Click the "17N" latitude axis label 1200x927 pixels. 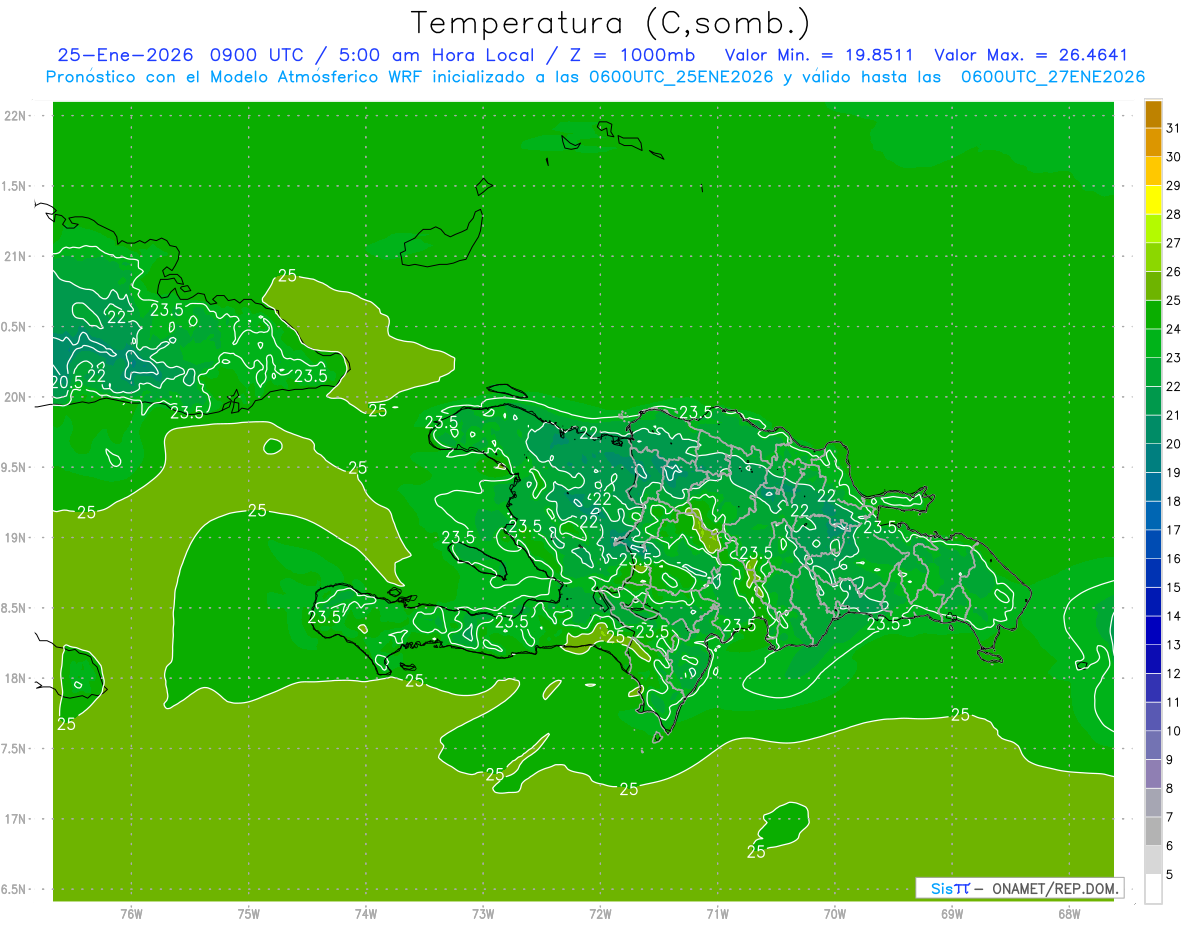[x=17, y=819]
